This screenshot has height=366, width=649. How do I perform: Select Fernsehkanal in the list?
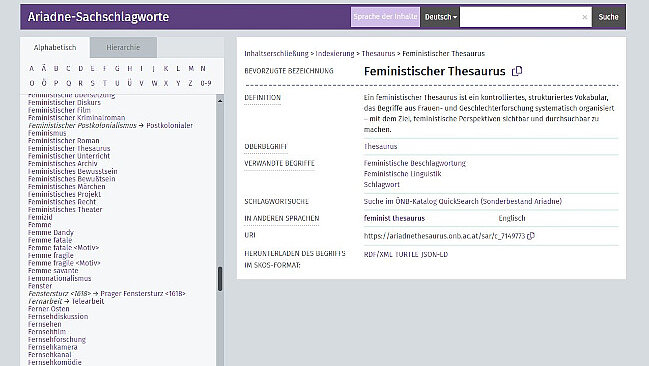(50, 355)
